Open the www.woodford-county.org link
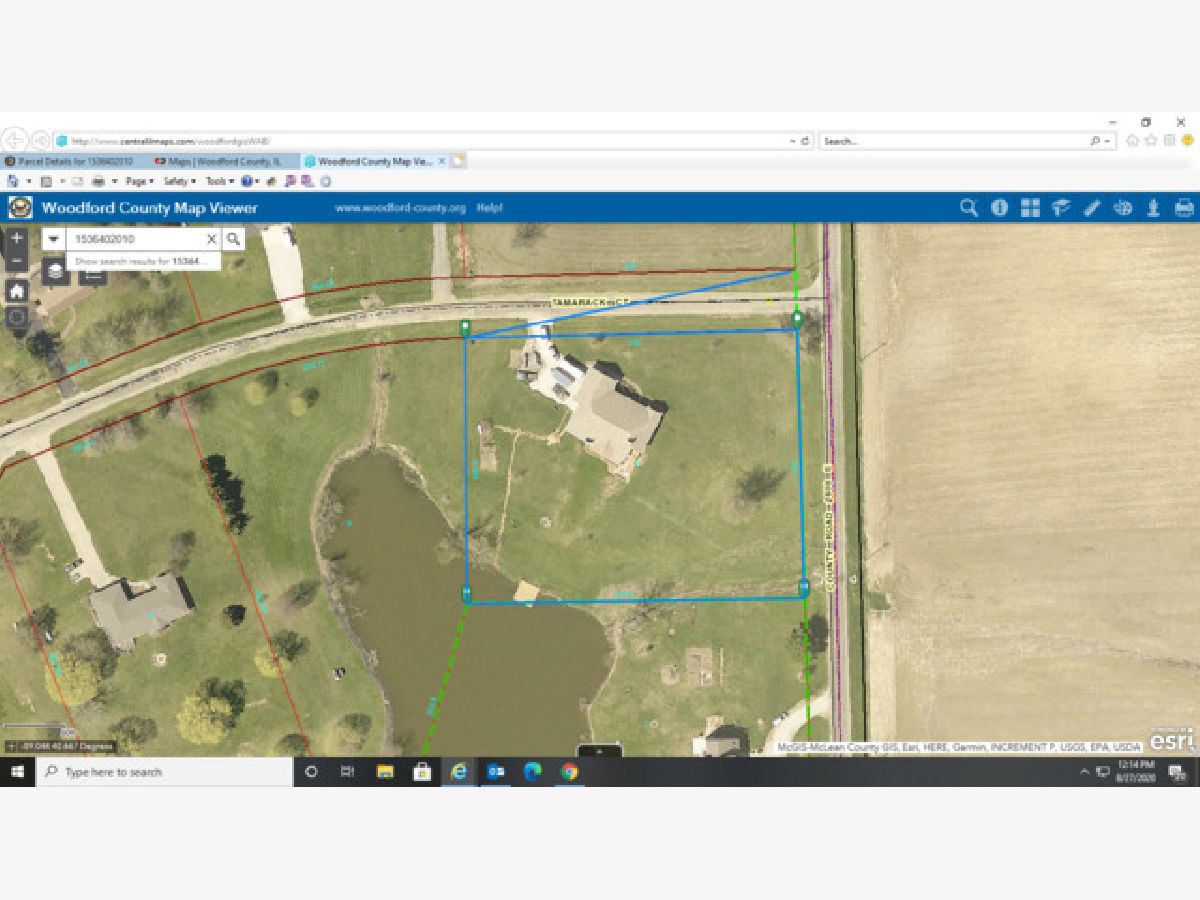This screenshot has height=900, width=1200. point(400,208)
